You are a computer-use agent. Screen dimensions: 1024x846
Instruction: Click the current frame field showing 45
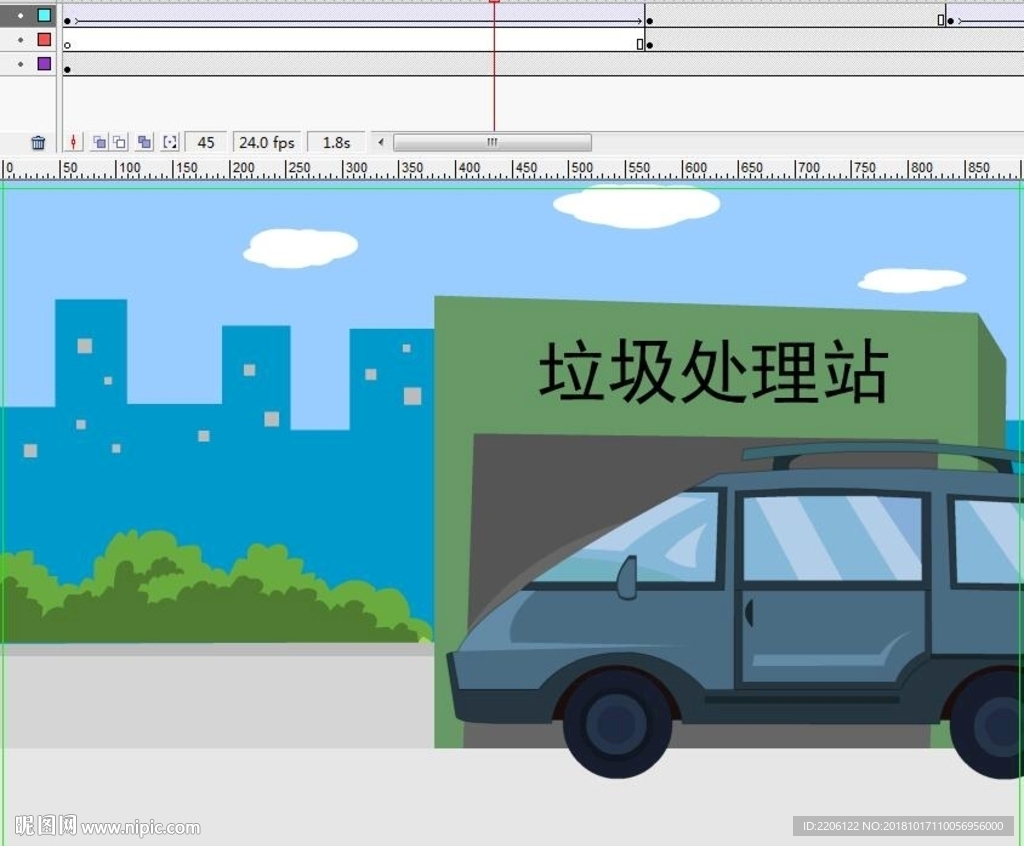[204, 142]
